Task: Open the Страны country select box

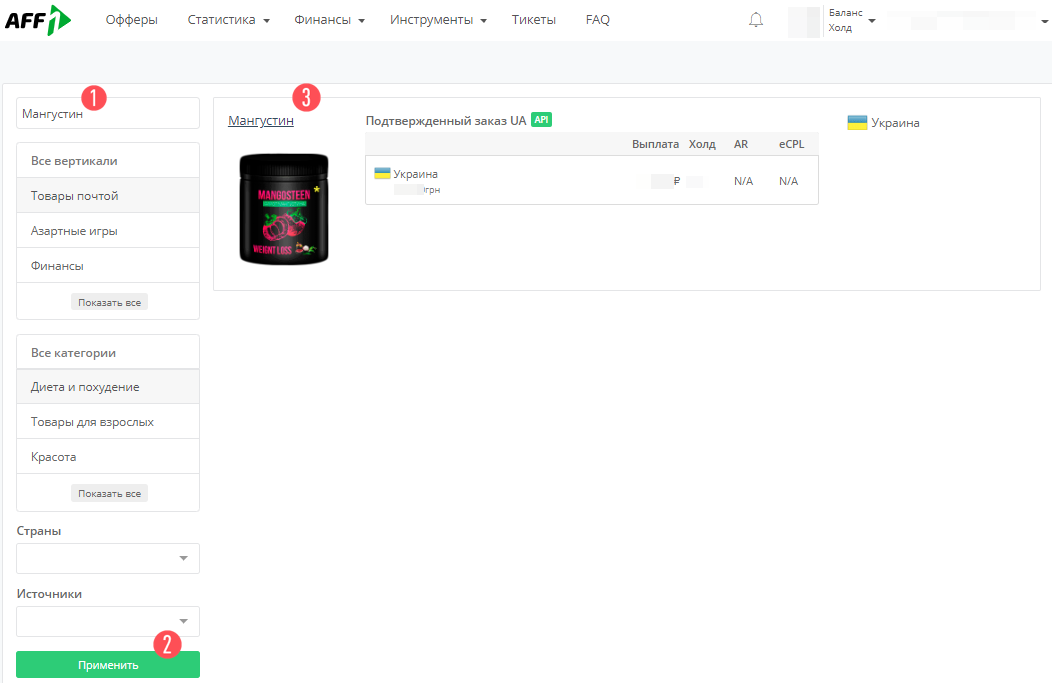Action: [x=108, y=558]
